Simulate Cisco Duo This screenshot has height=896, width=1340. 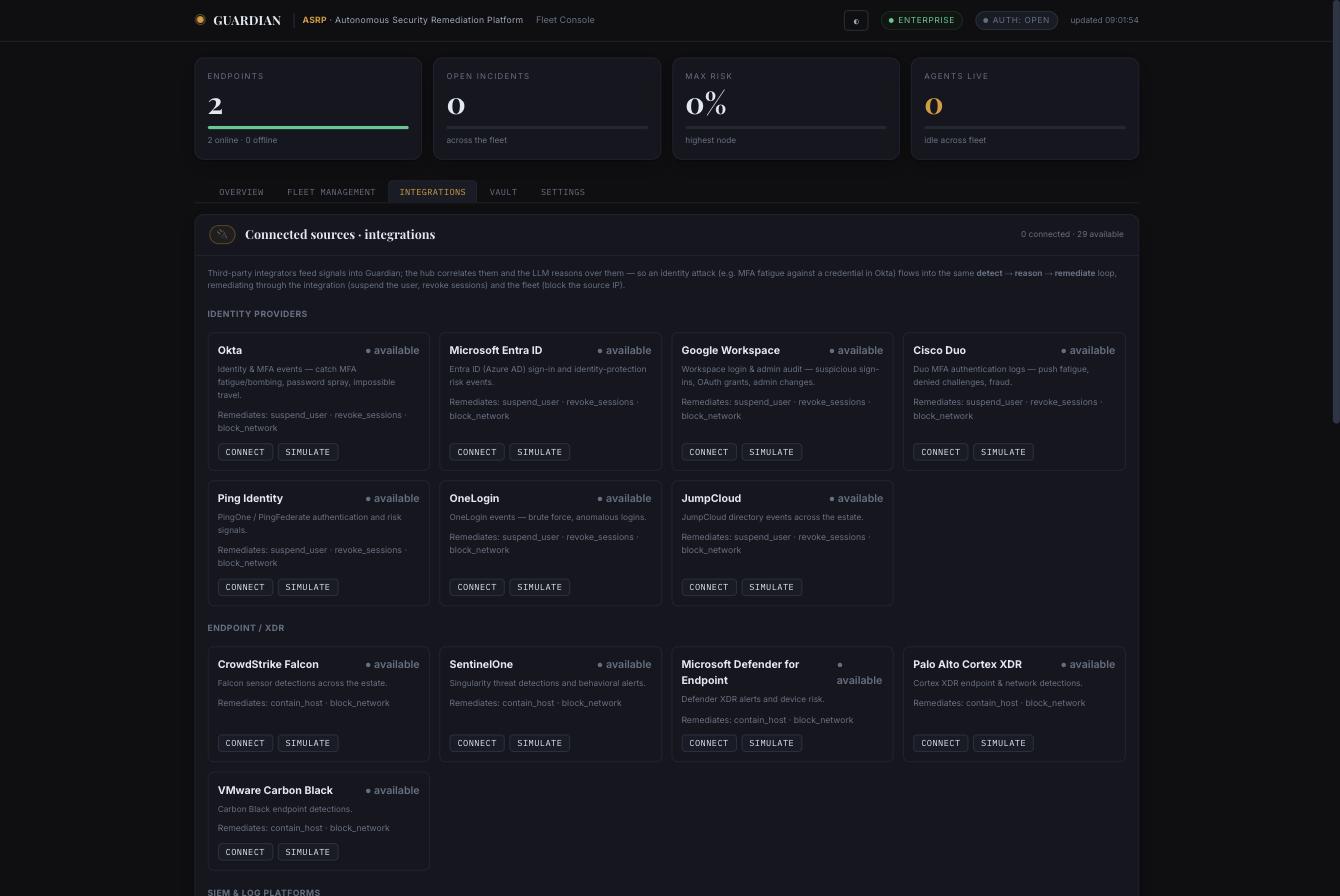tap(1004, 452)
